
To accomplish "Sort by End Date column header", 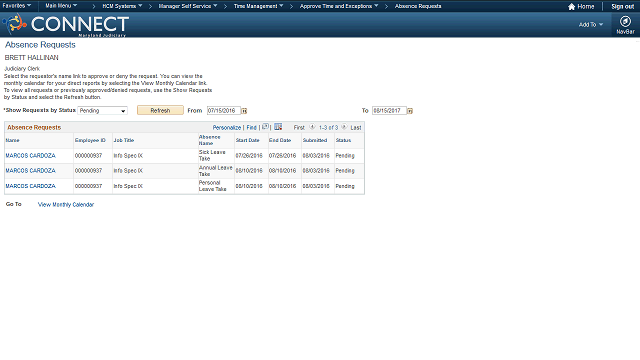I will point(280,140).
